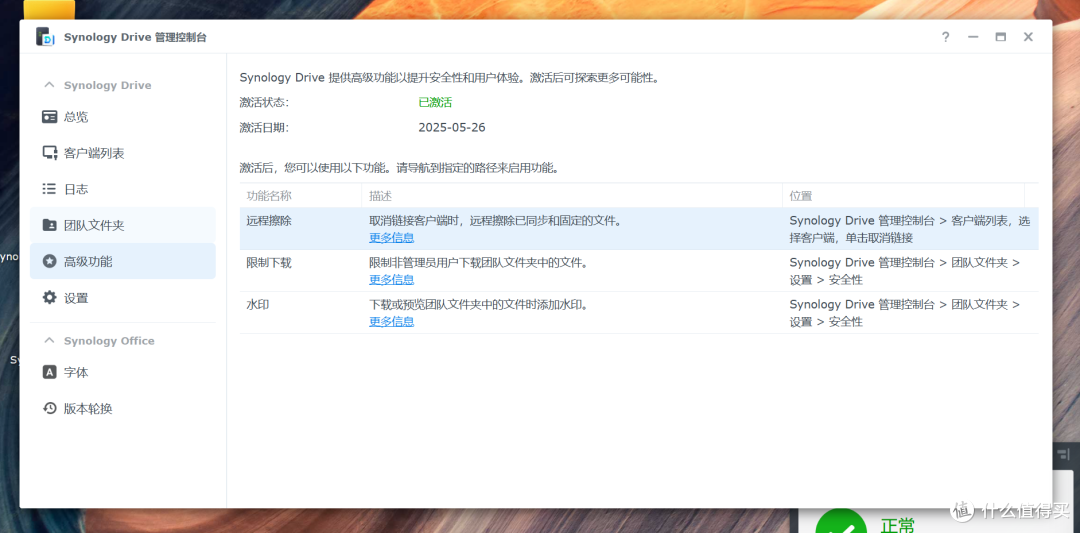Click the 团队文件夹 folder icon
The width and height of the screenshot is (1080, 533).
50,225
